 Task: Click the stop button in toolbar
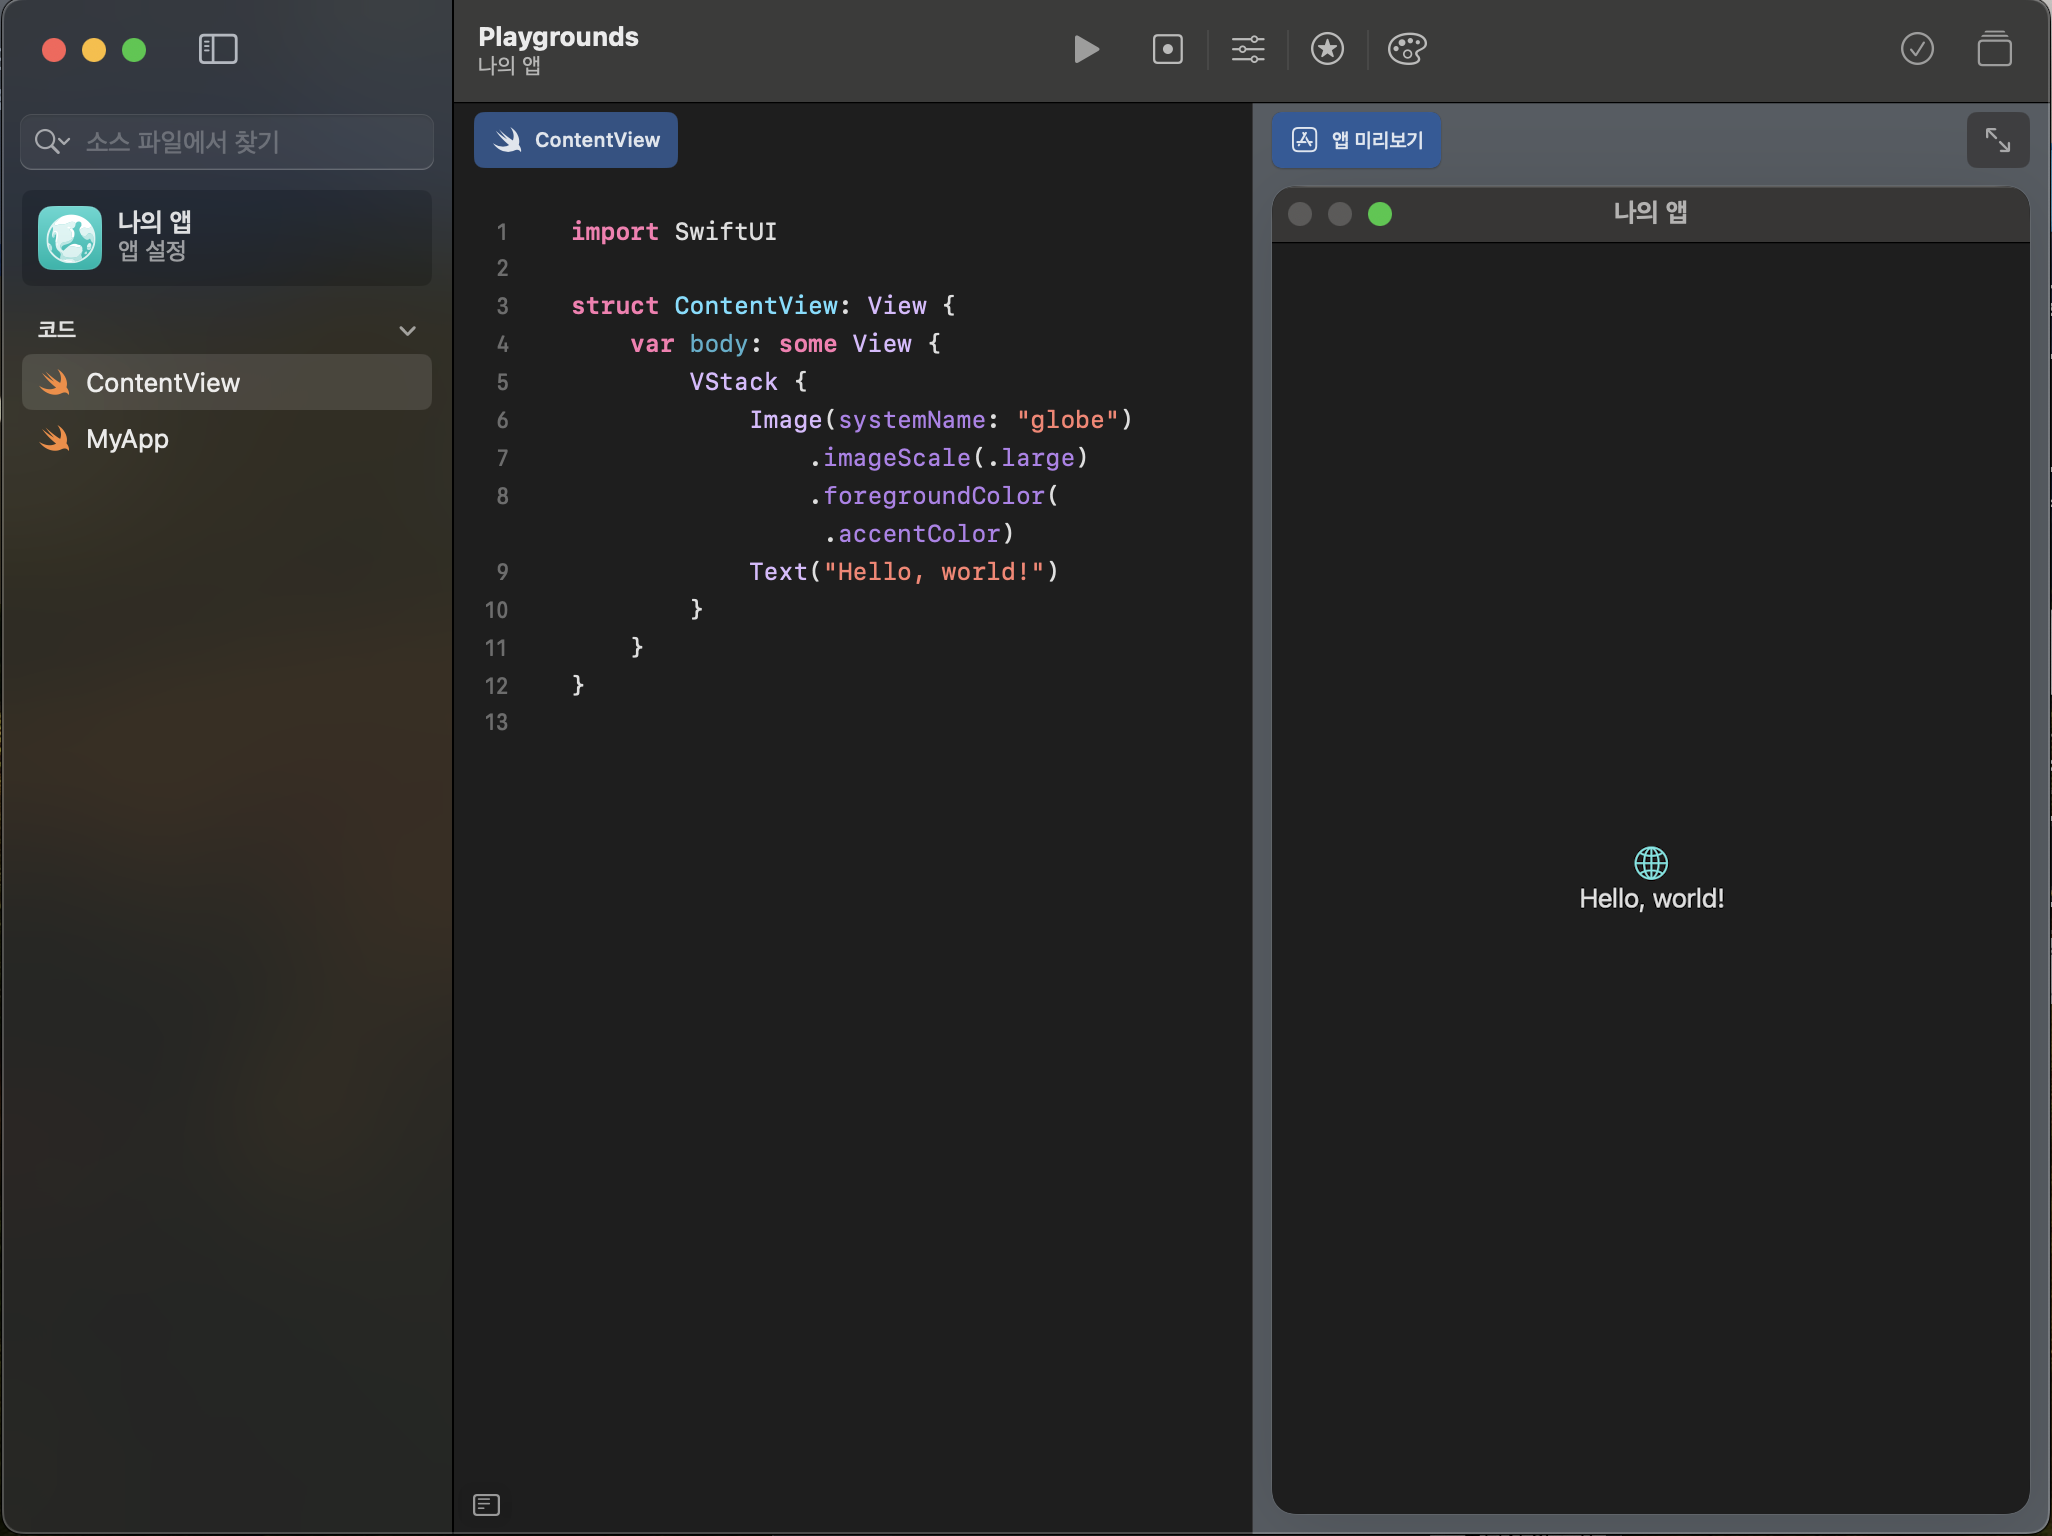click(x=1167, y=49)
